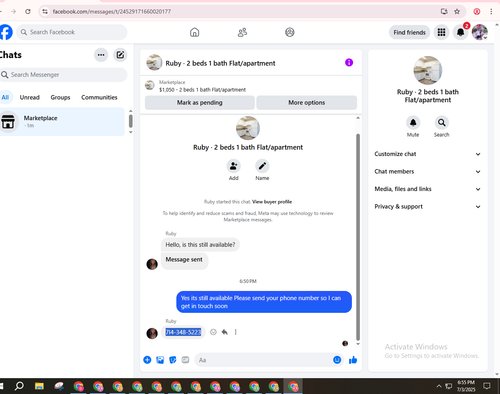
Task: Compose a new message icon
Action: pos(120,55)
